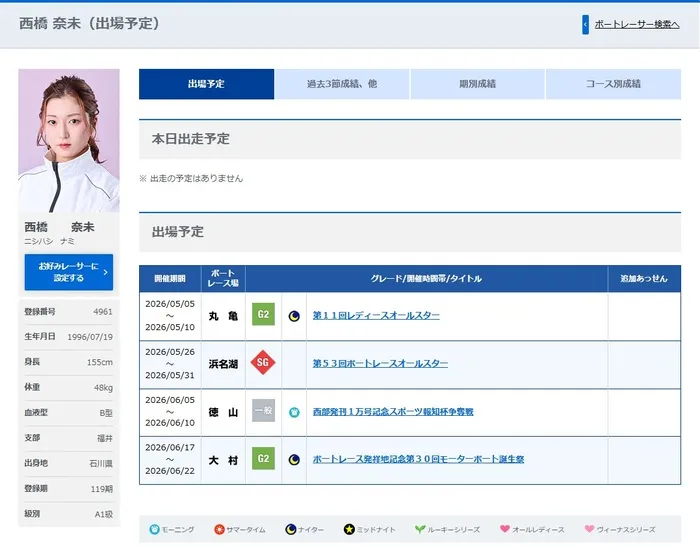Screen dimensions: 700x553
Task: Click name reading ニシハシ ナミ
Action: point(49,241)
